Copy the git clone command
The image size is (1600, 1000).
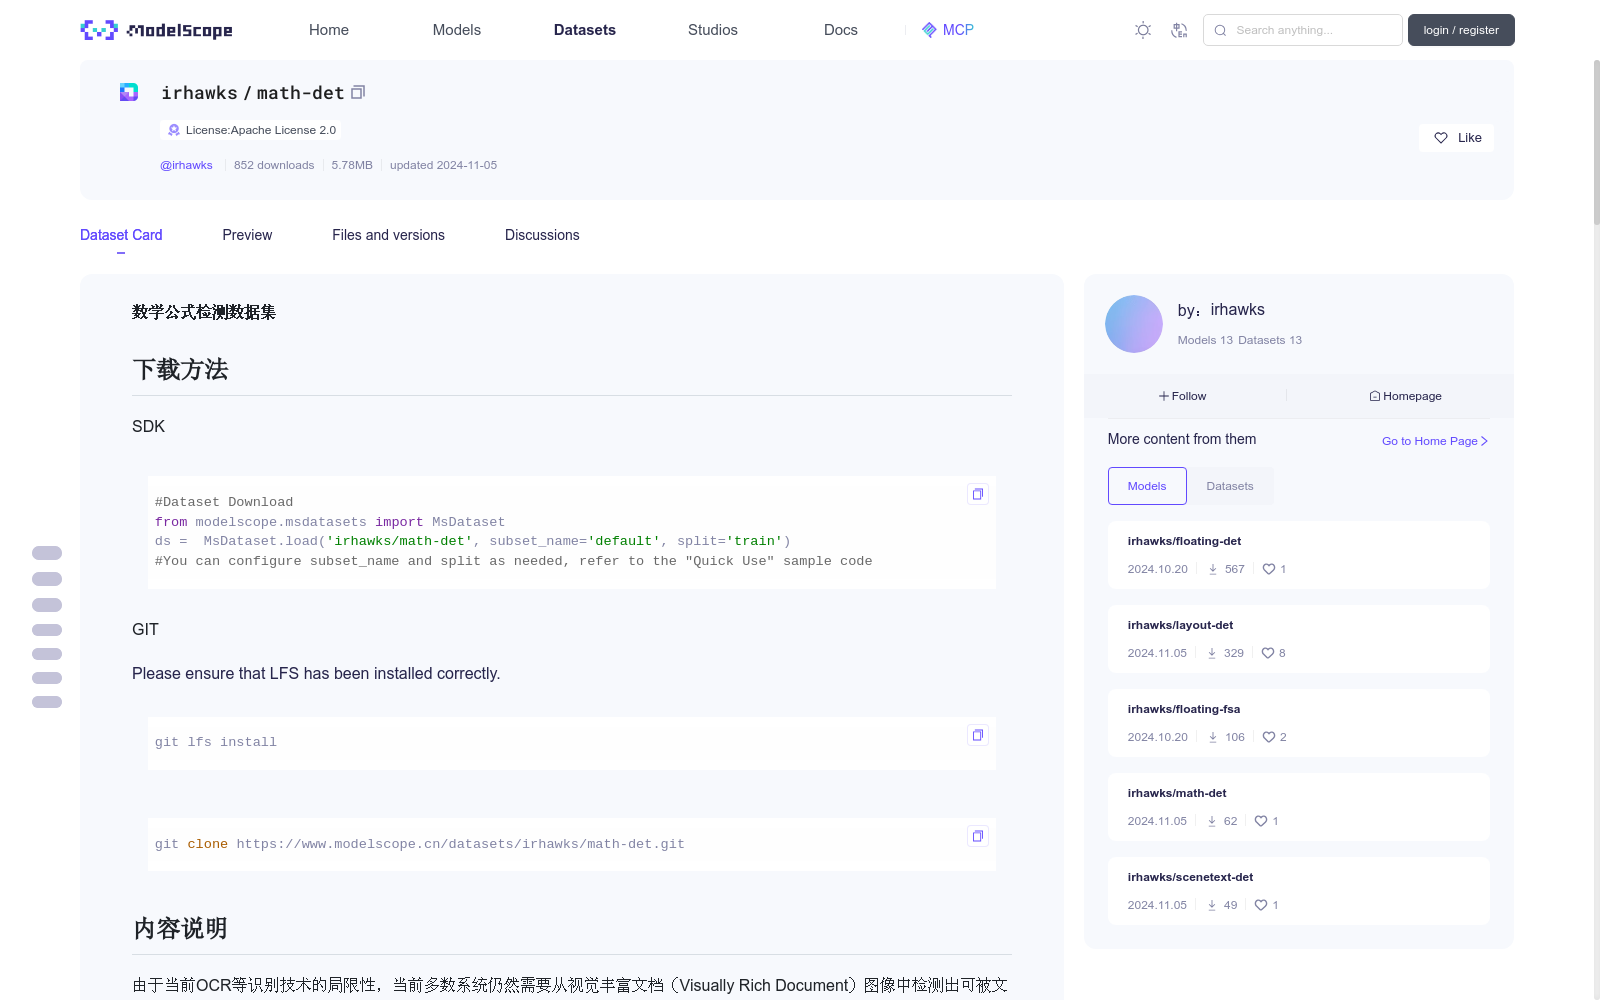click(x=978, y=836)
